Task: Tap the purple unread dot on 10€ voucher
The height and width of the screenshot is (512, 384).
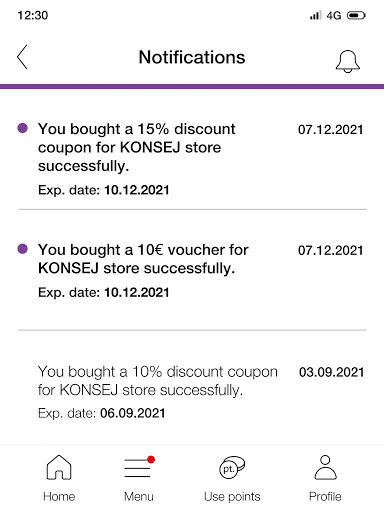Action: 23,249
